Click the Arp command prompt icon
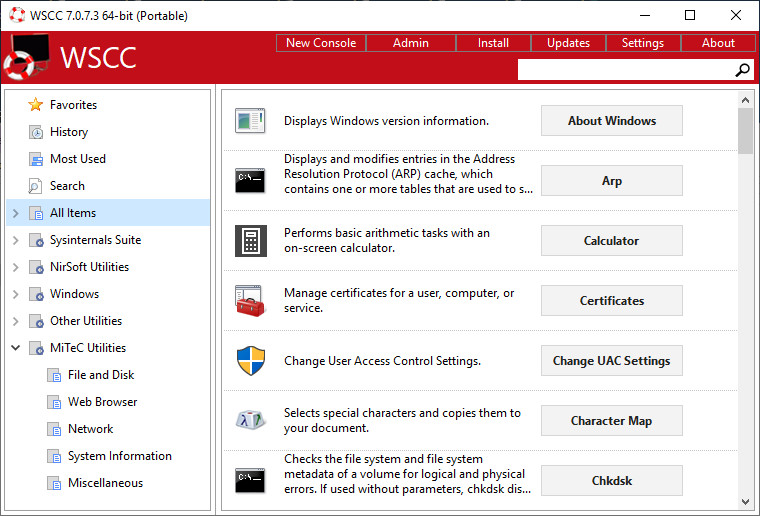This screenshot has height=516, width=760. tap(250, 181)
